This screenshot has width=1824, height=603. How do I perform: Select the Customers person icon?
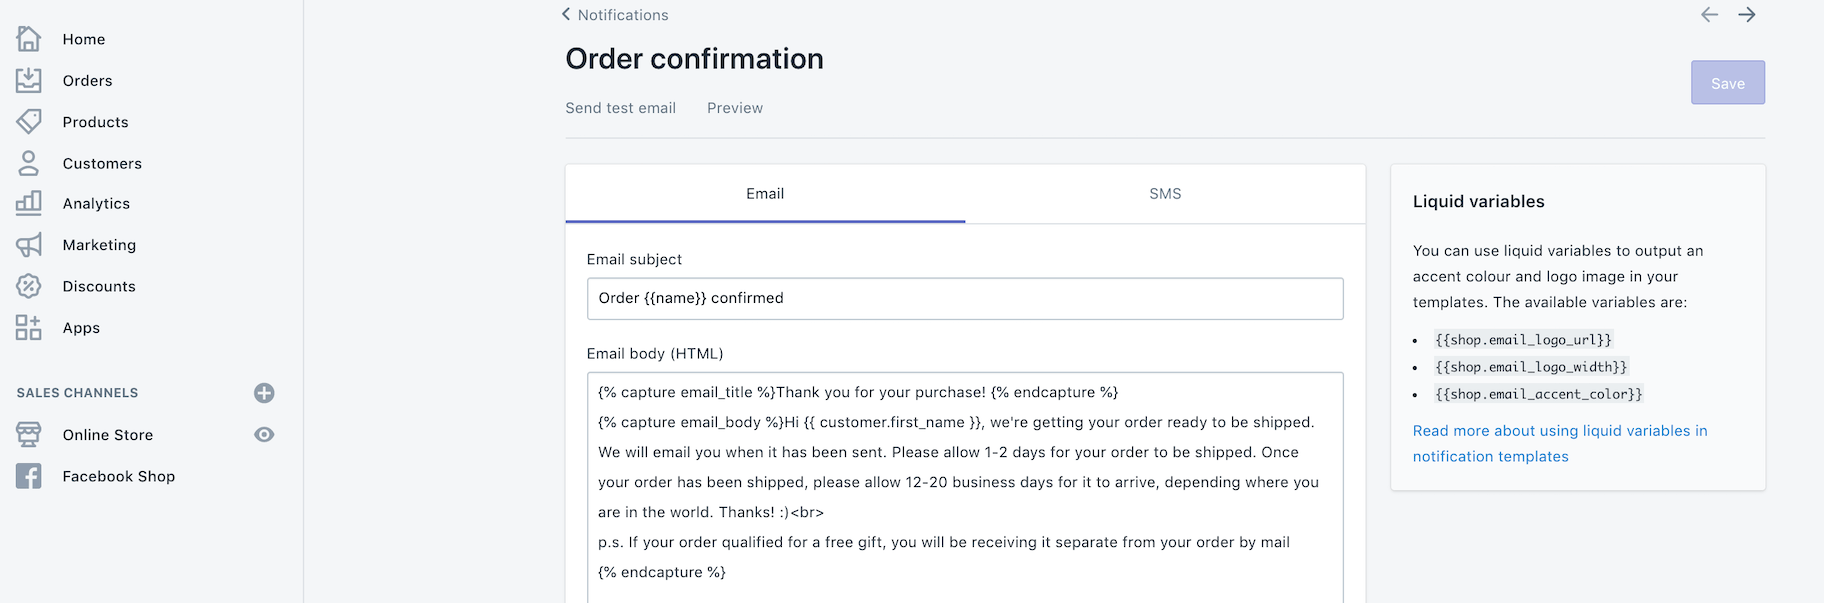coord(29,163)
